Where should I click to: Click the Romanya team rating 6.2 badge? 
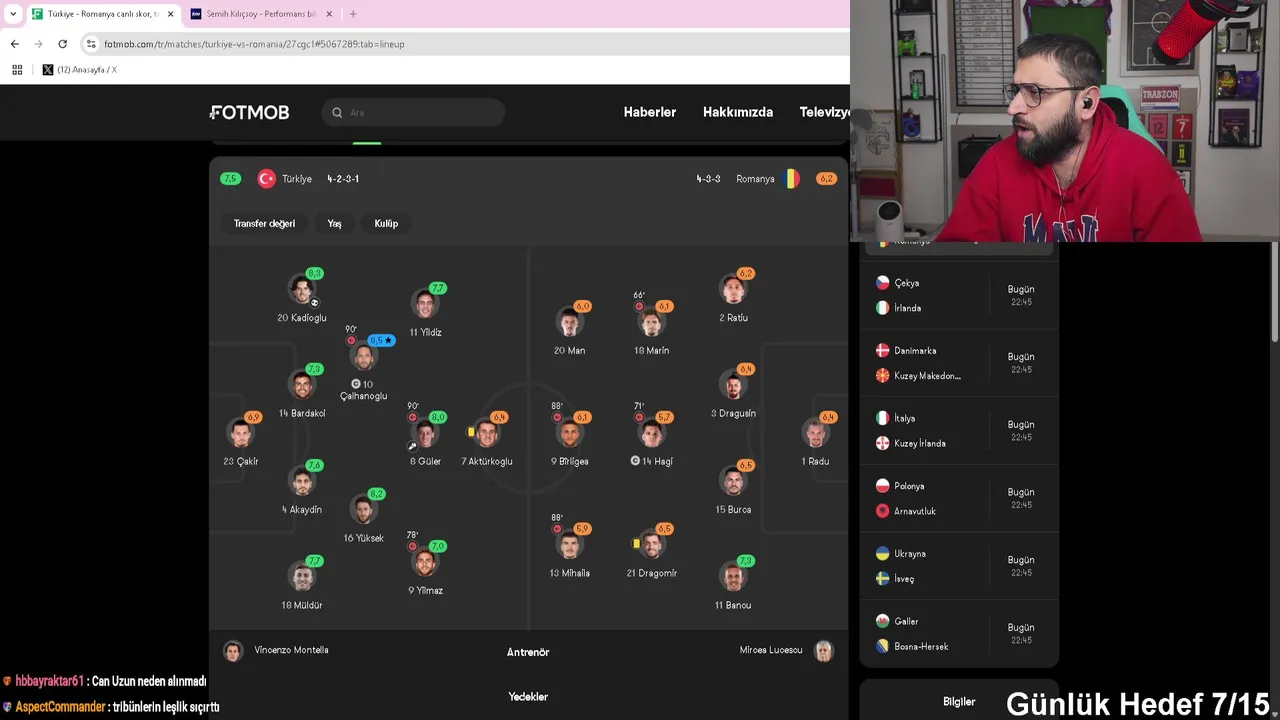pos(825,179)
